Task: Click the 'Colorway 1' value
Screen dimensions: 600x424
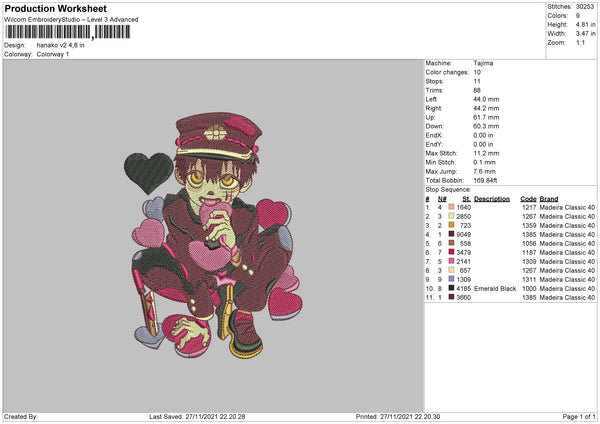Action: [53, 54]
